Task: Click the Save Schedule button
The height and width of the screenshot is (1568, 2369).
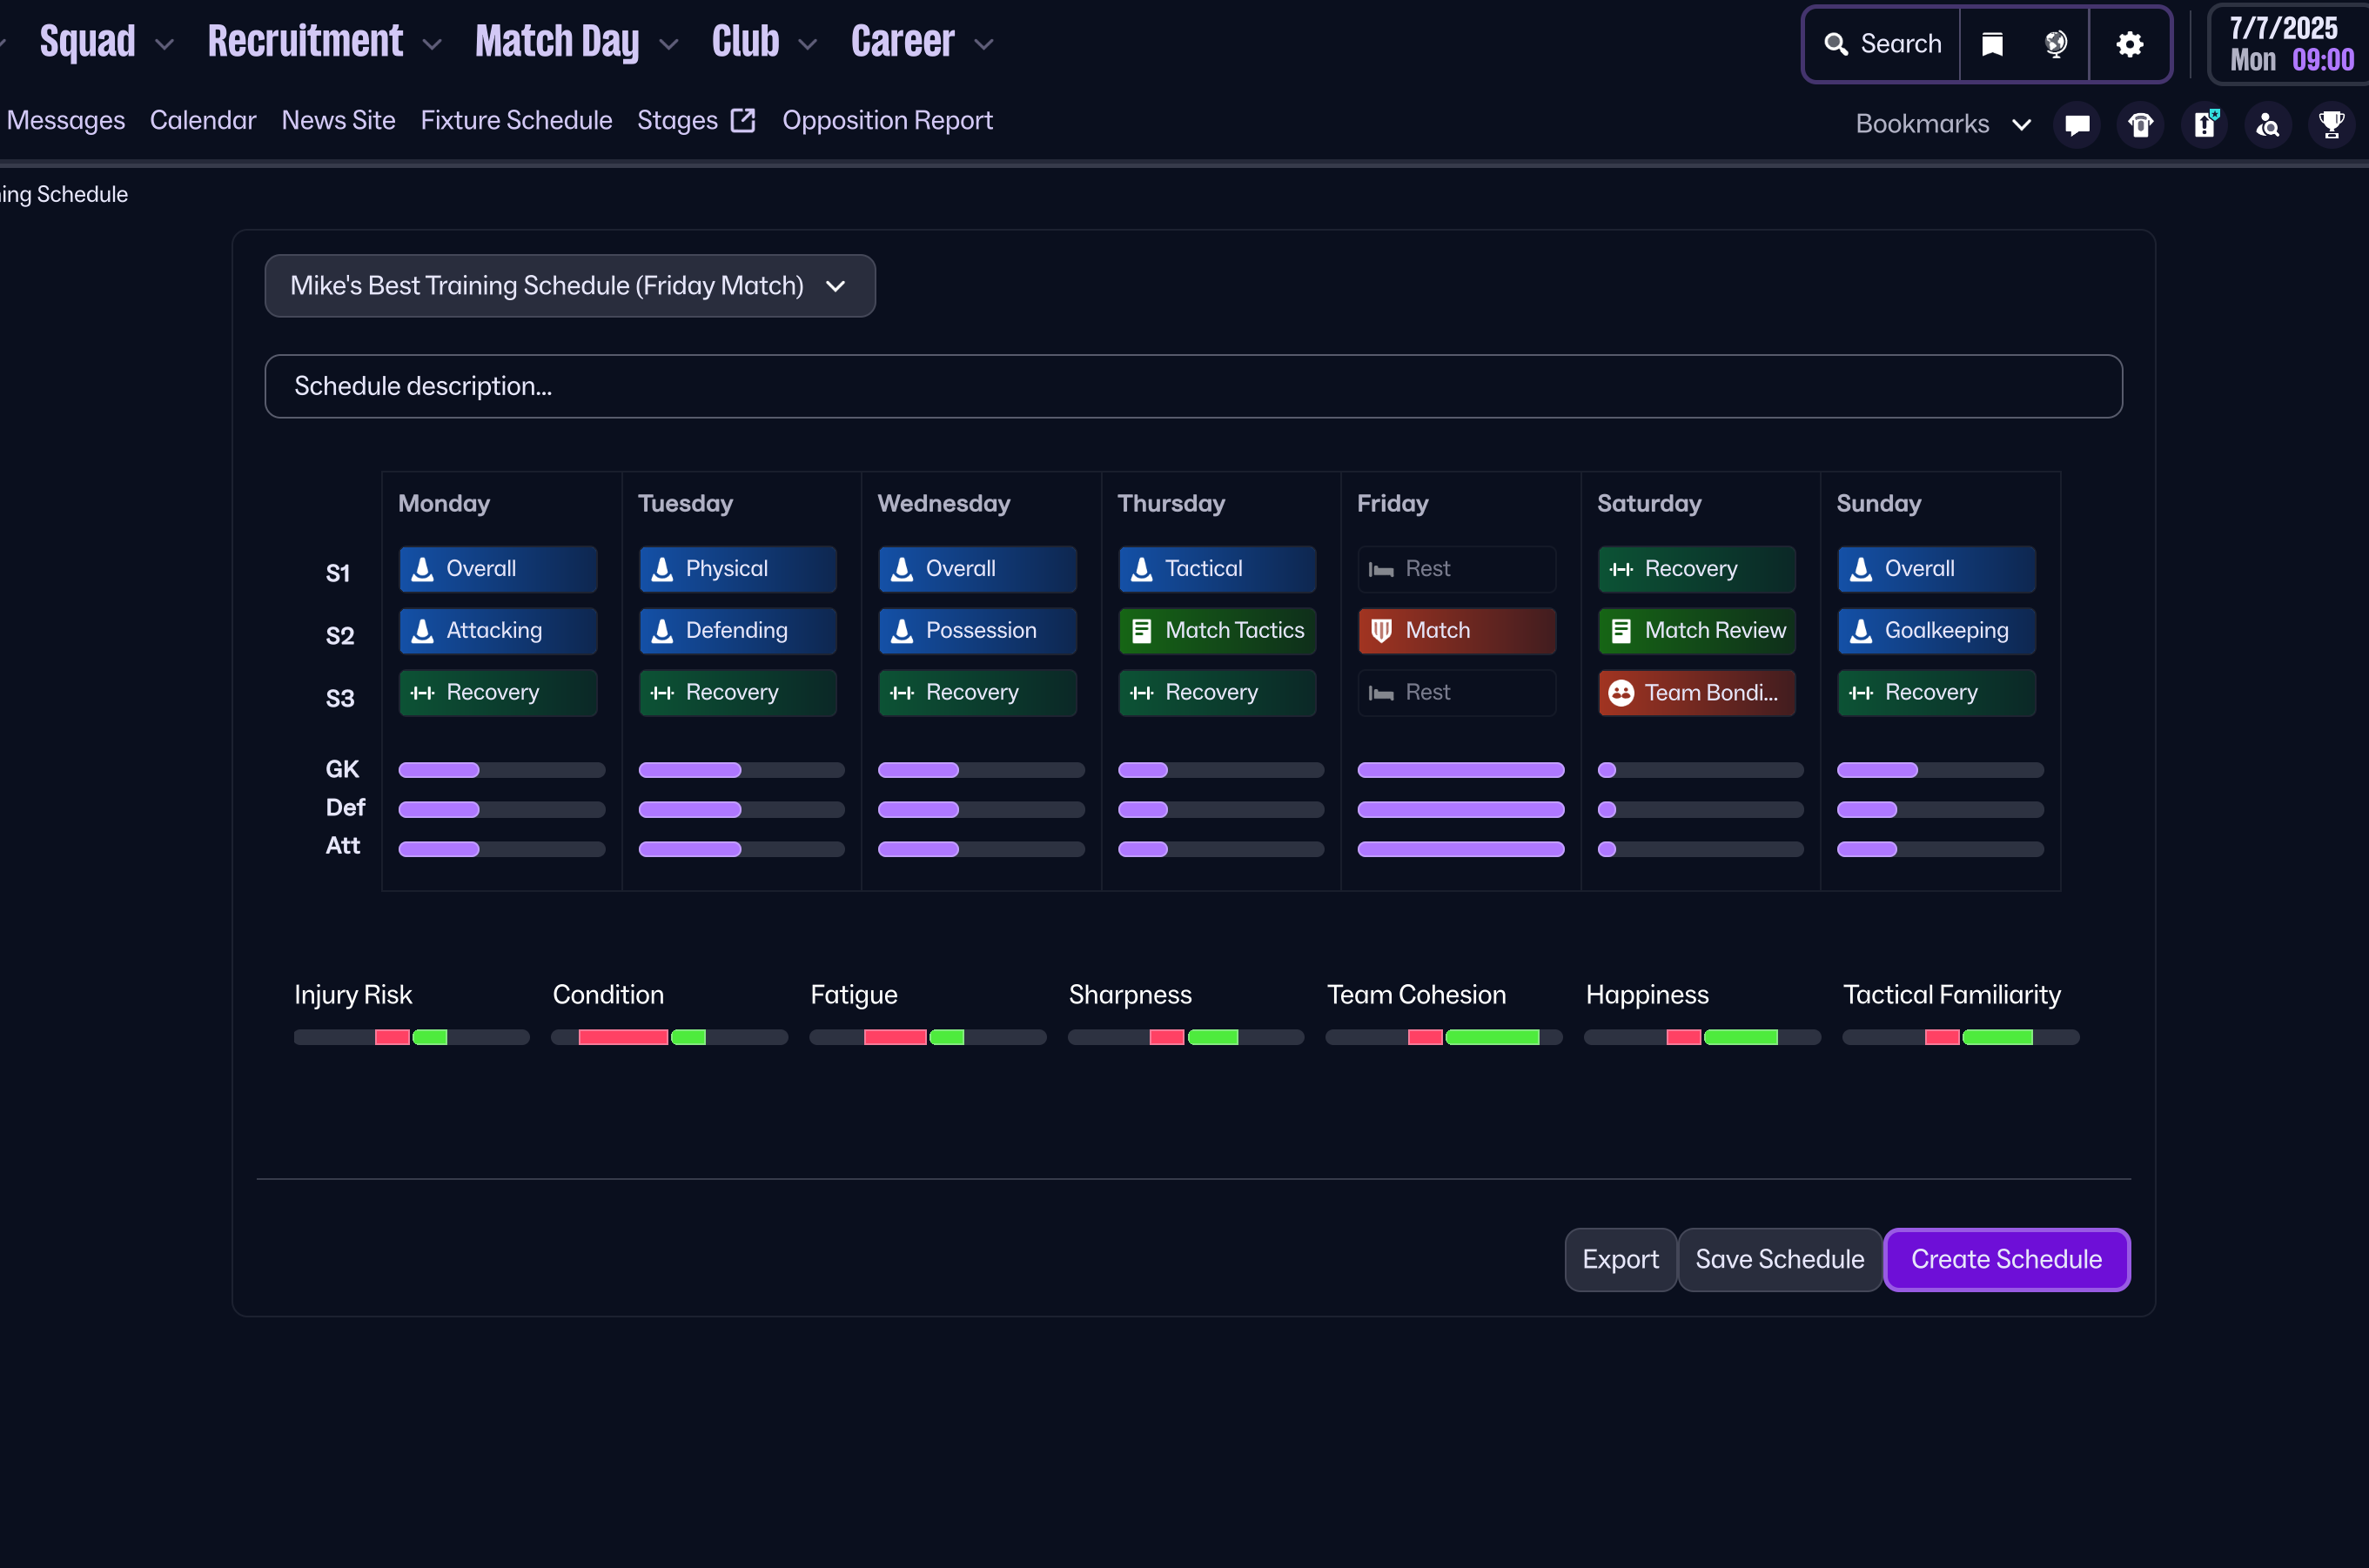Action: [1779, 1259]
